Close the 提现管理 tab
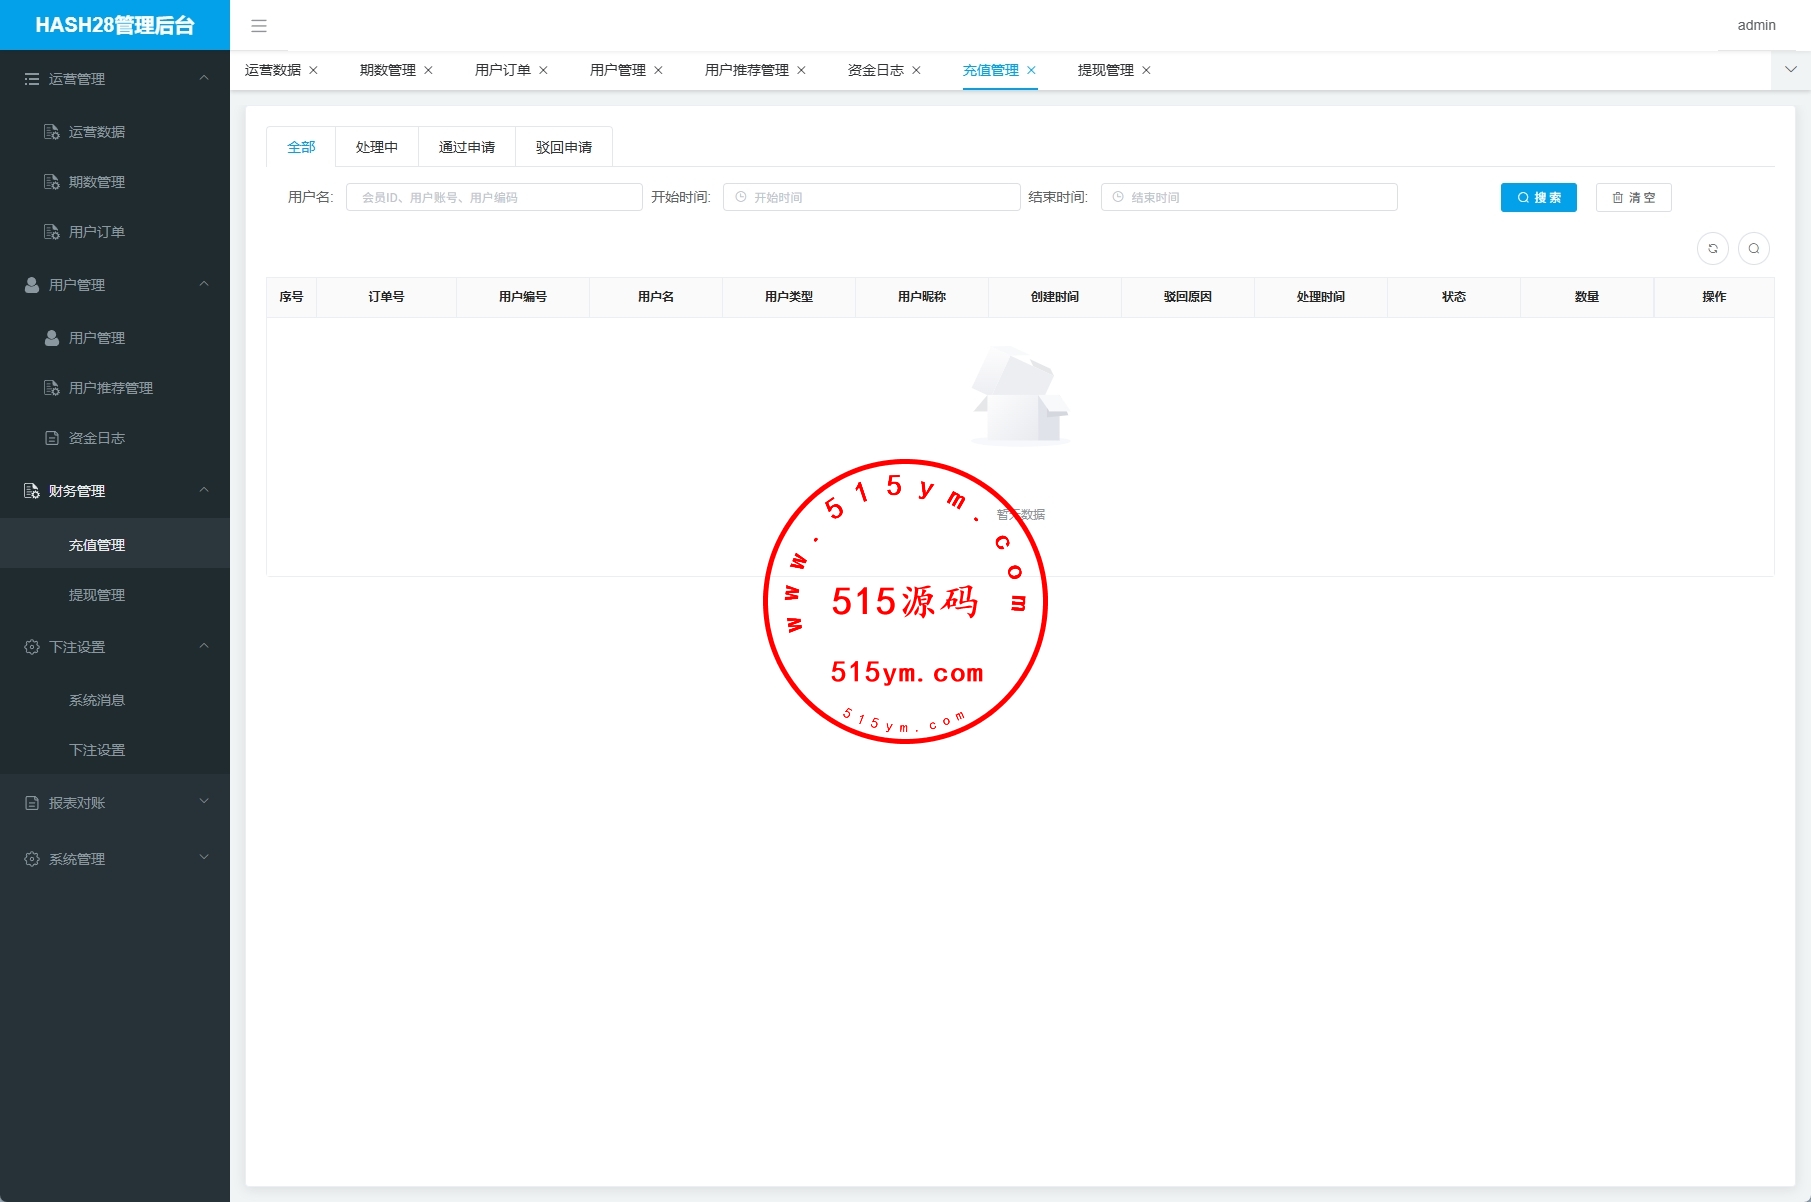 click(x=1146, y=71)
